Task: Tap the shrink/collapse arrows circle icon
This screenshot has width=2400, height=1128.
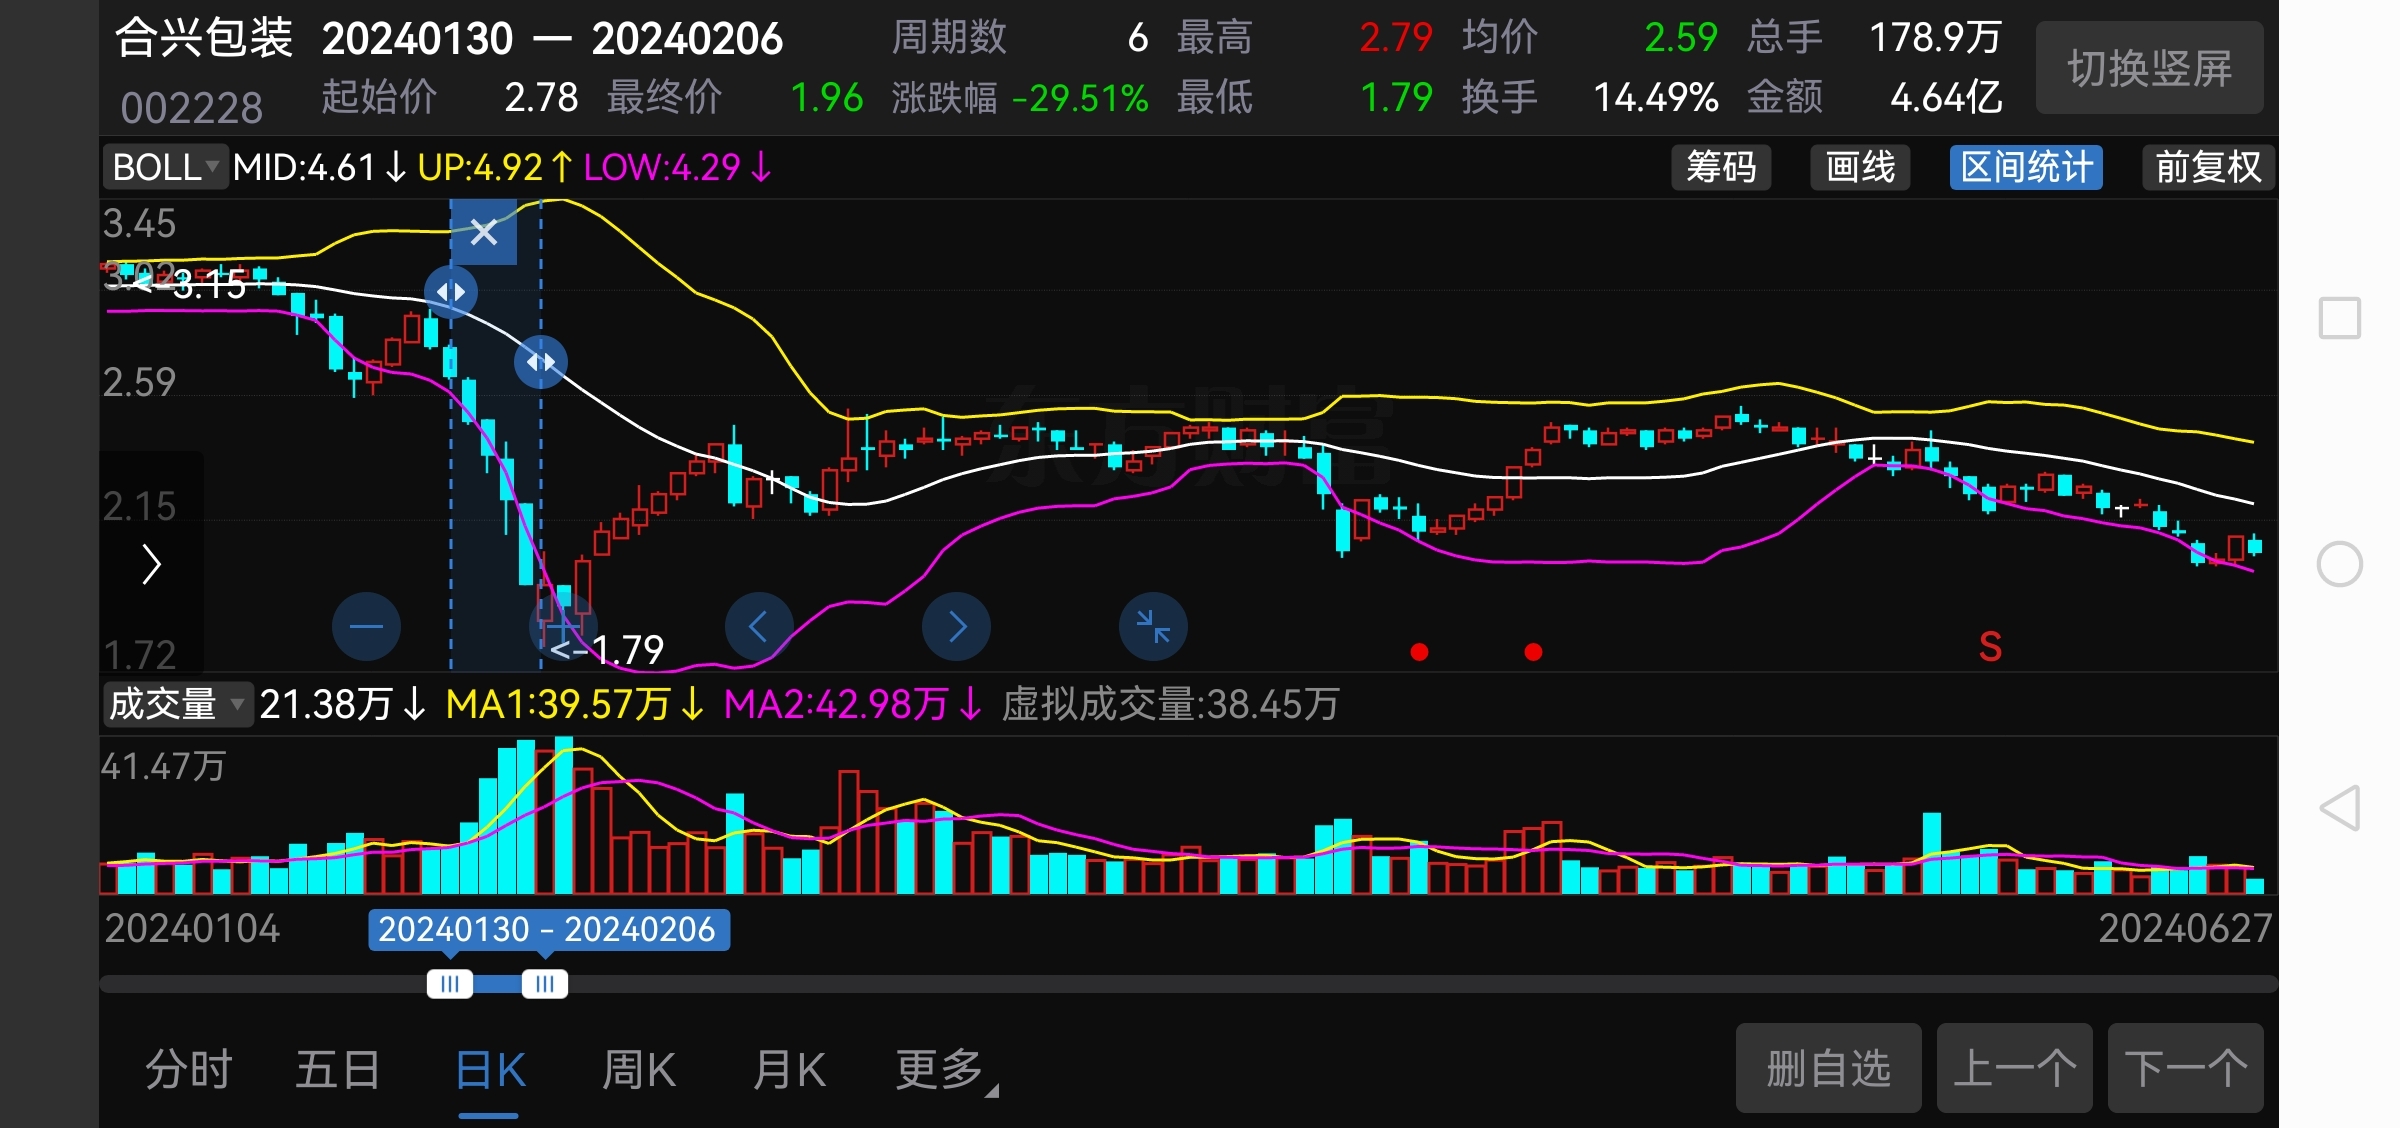Action: [x=1153, y=627]
